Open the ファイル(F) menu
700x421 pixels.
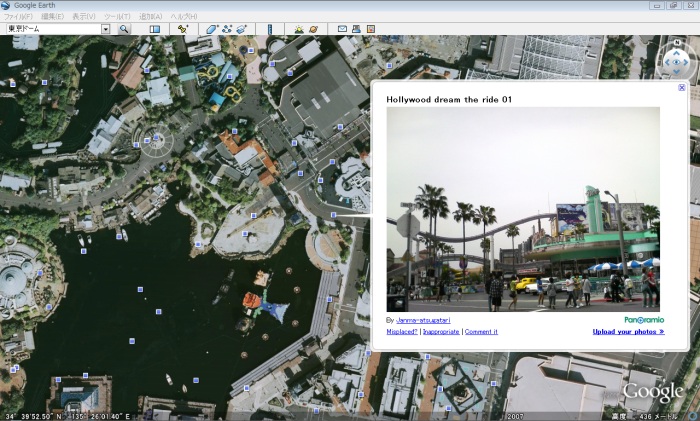[18, 17]
